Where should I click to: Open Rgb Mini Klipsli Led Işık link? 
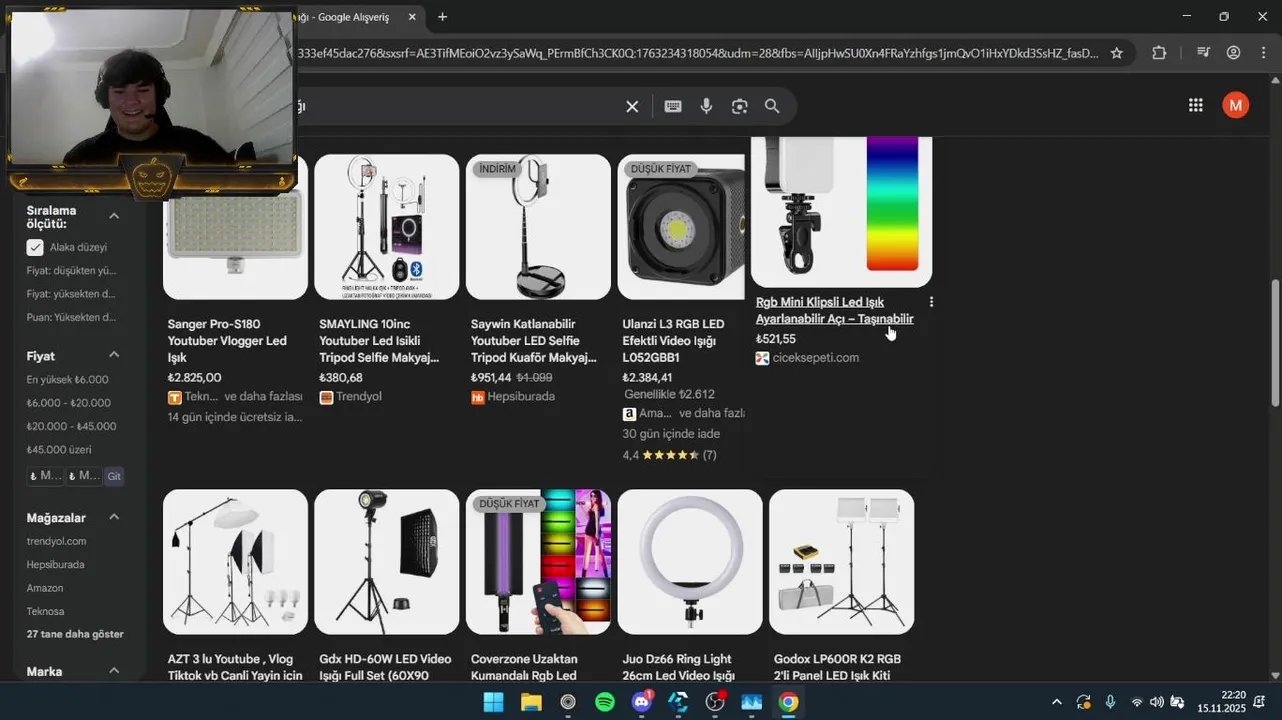pos(834,310)
